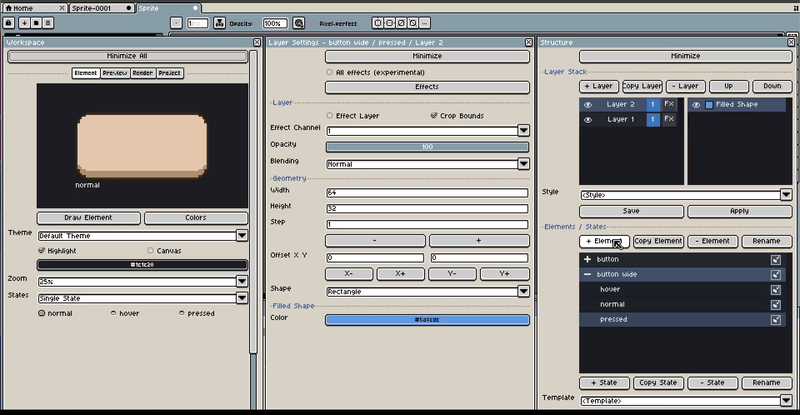Toggle the Pixel-perfect checkbox
The image size is (800, 415).
click(314, 23)
